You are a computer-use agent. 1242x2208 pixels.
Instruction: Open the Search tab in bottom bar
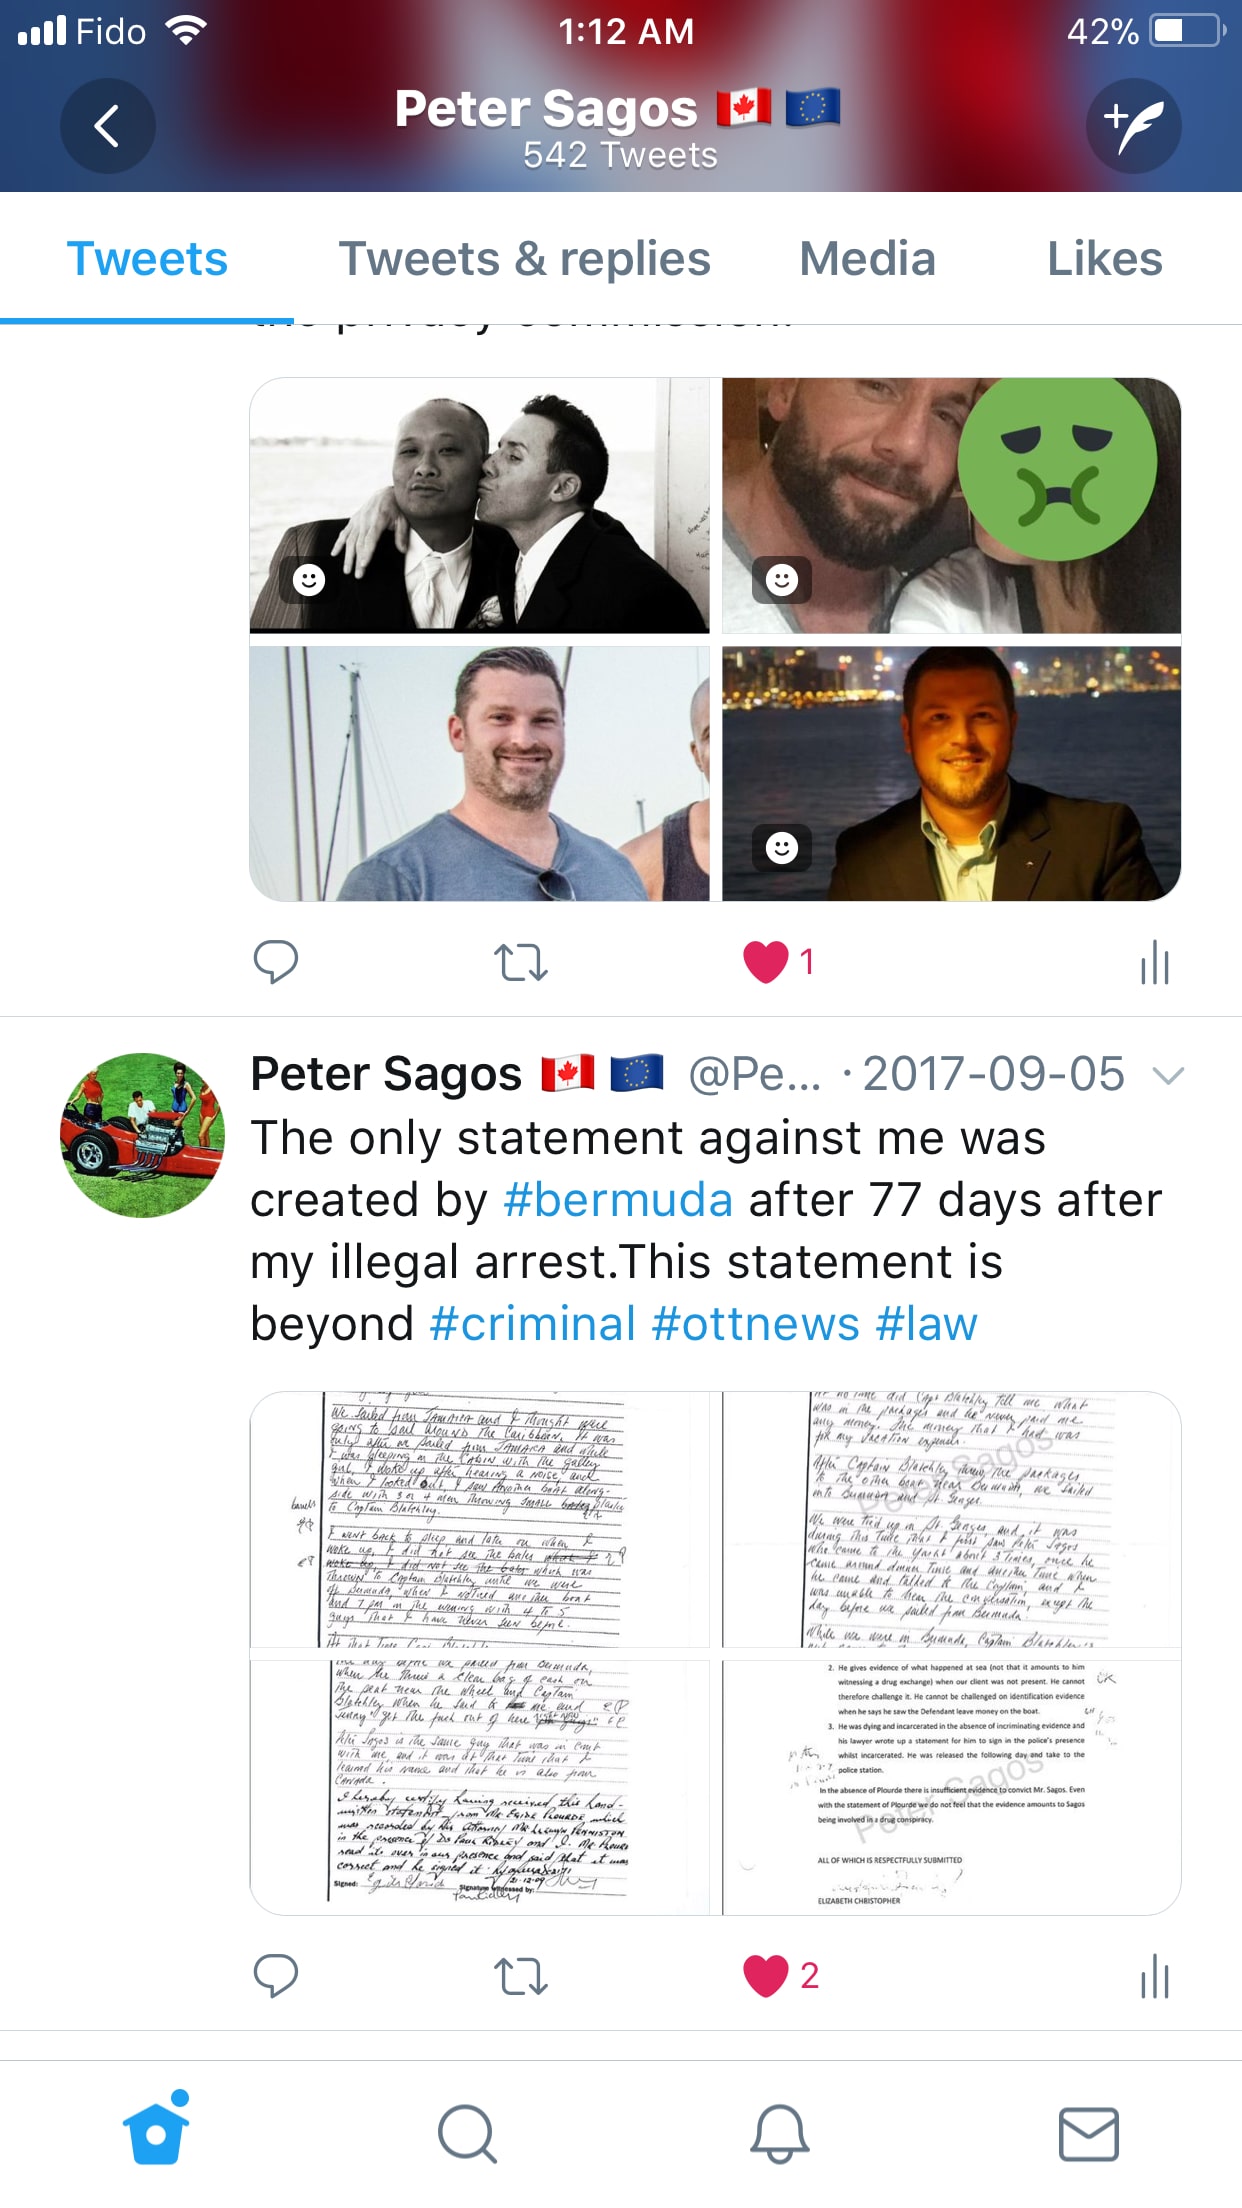pyautogui.click(x=467, y=2134)
